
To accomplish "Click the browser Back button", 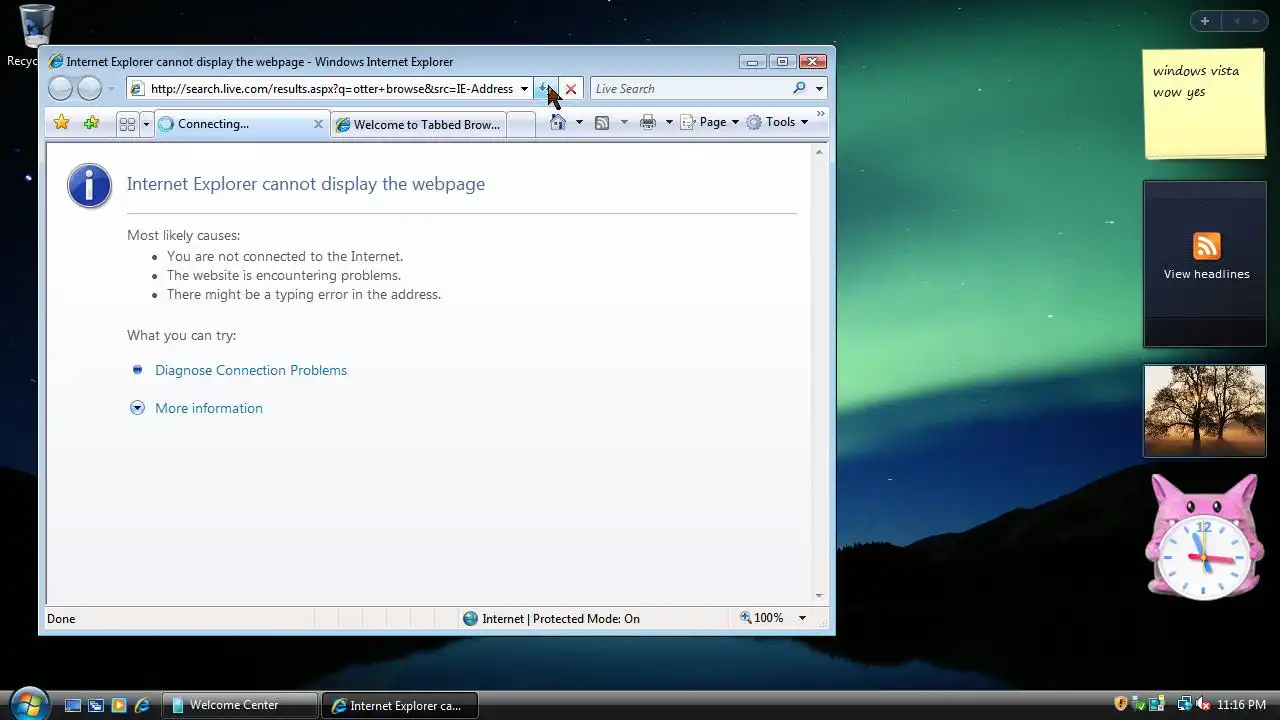I will [60, 88].
